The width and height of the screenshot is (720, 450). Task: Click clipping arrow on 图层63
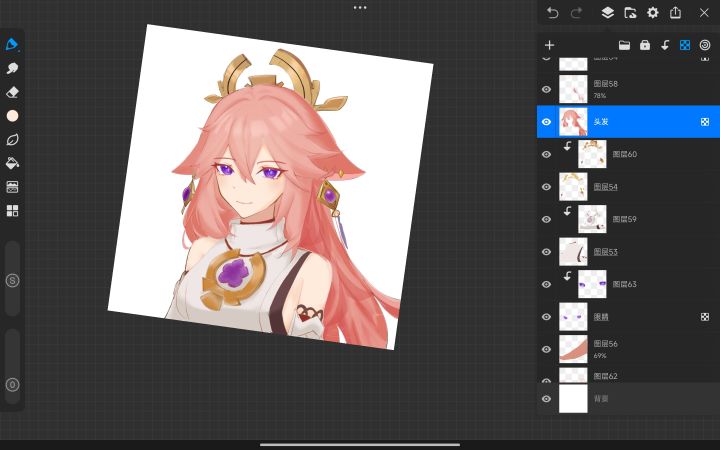point(568,276)
